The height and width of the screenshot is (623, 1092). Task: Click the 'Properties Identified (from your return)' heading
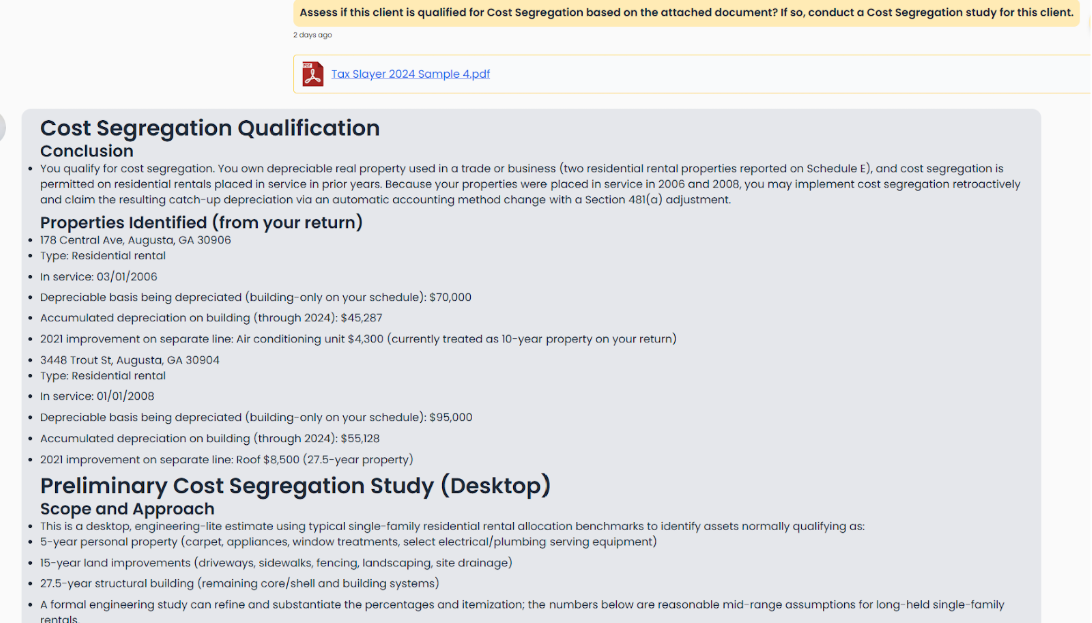tap(201, 222)
